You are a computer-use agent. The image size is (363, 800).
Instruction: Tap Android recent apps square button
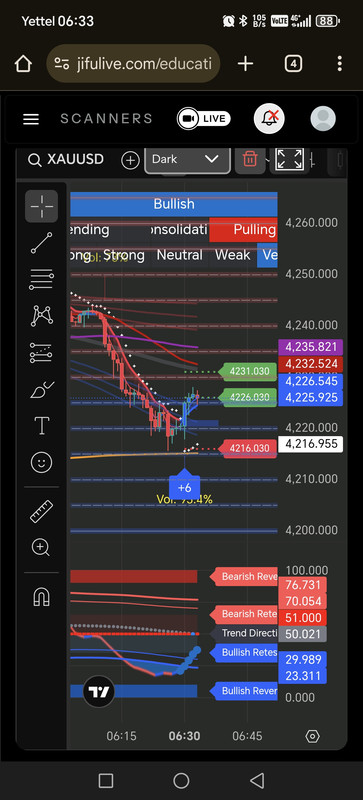point(106,781)
